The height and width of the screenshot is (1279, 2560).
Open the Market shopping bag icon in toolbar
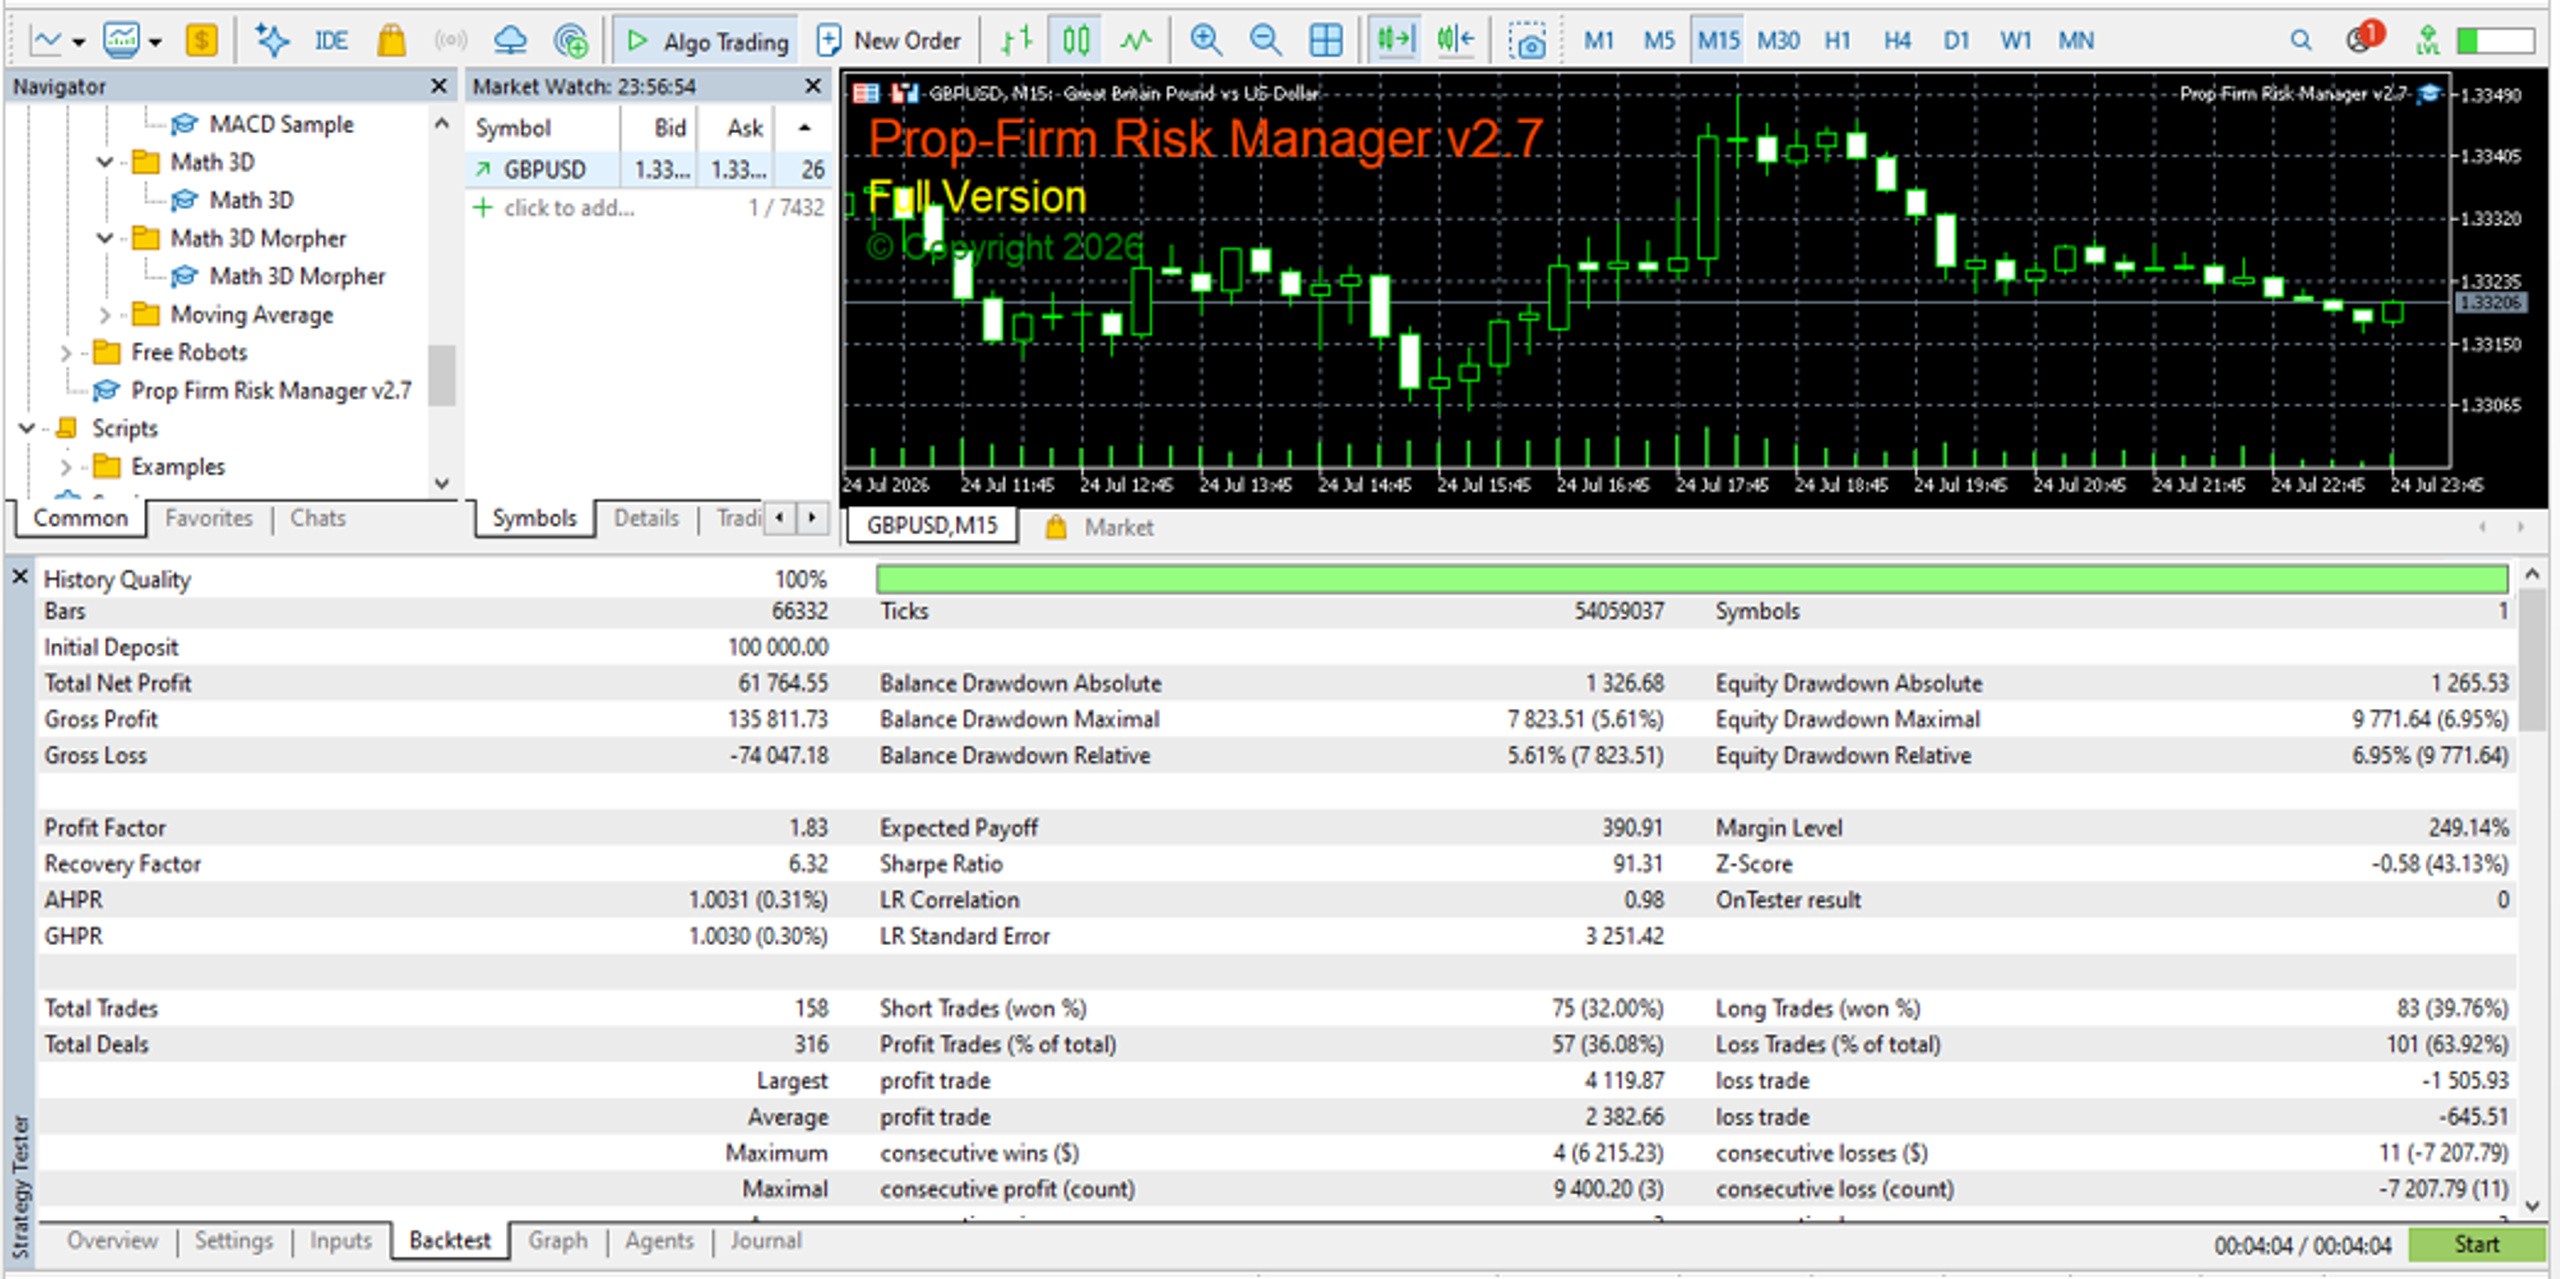[391, 41]
